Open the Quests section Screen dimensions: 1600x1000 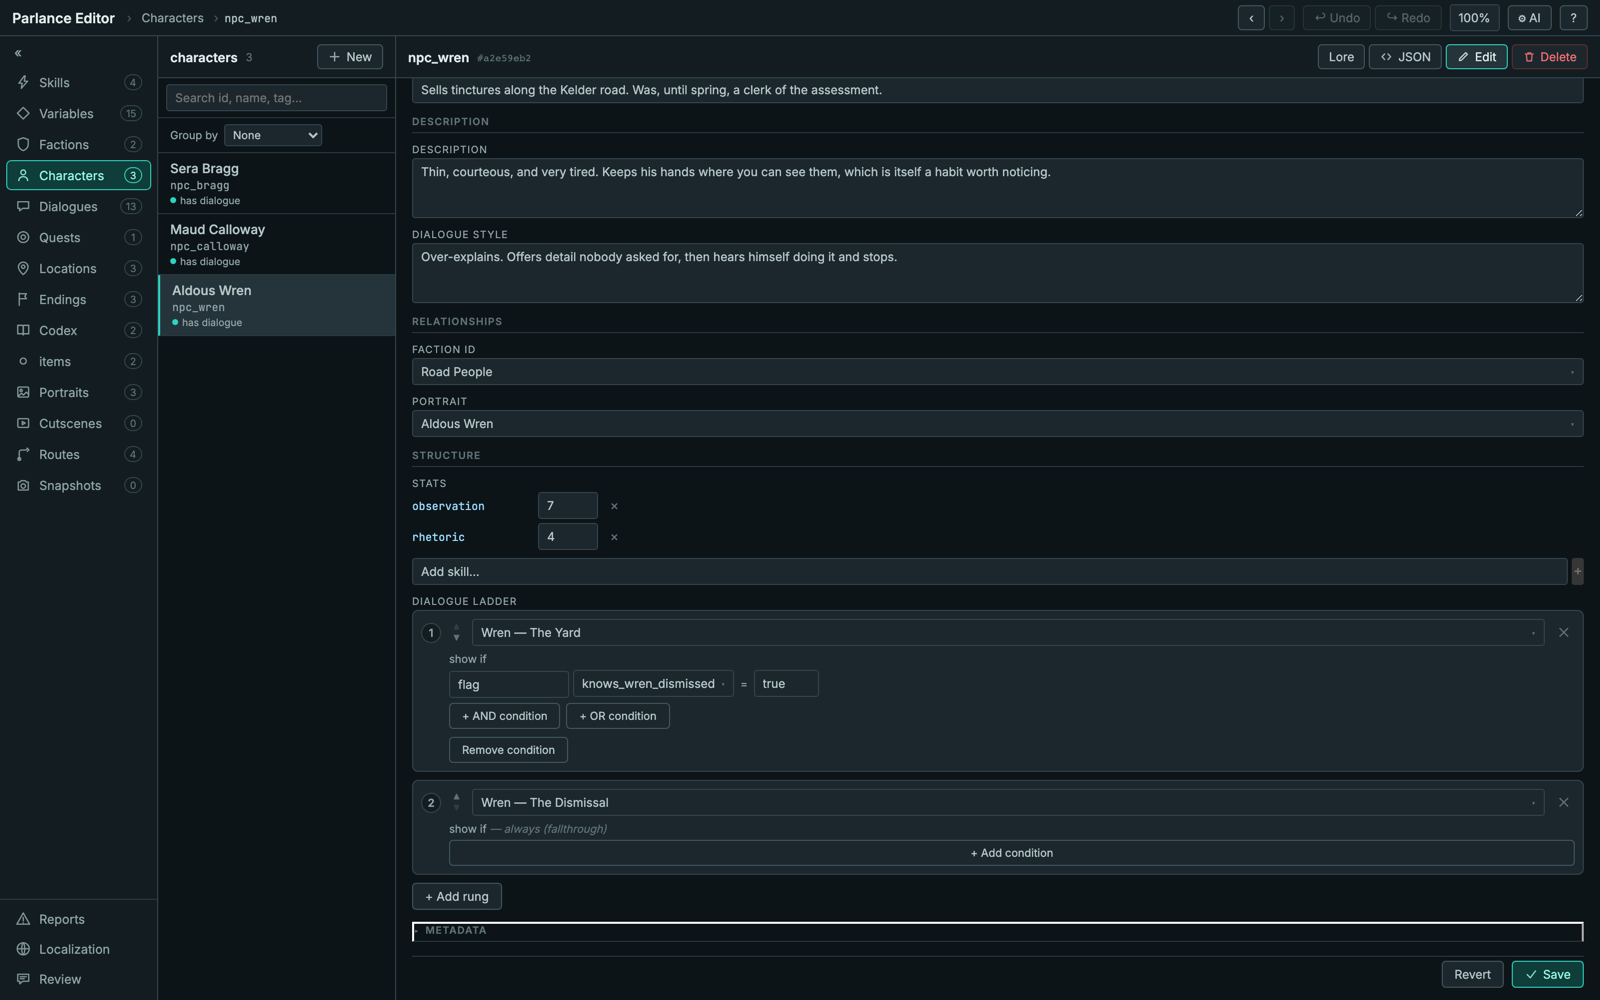pos(78,238)
